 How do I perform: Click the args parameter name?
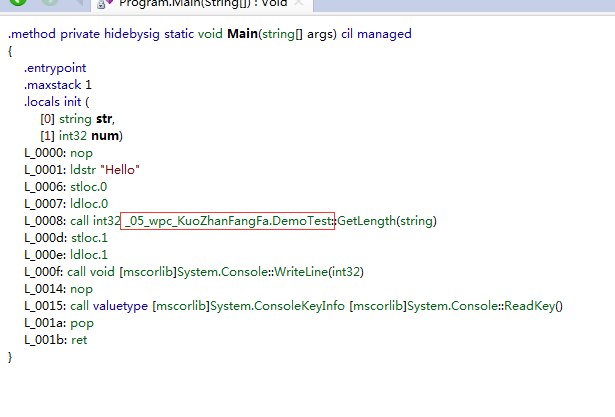pos(320,35)
